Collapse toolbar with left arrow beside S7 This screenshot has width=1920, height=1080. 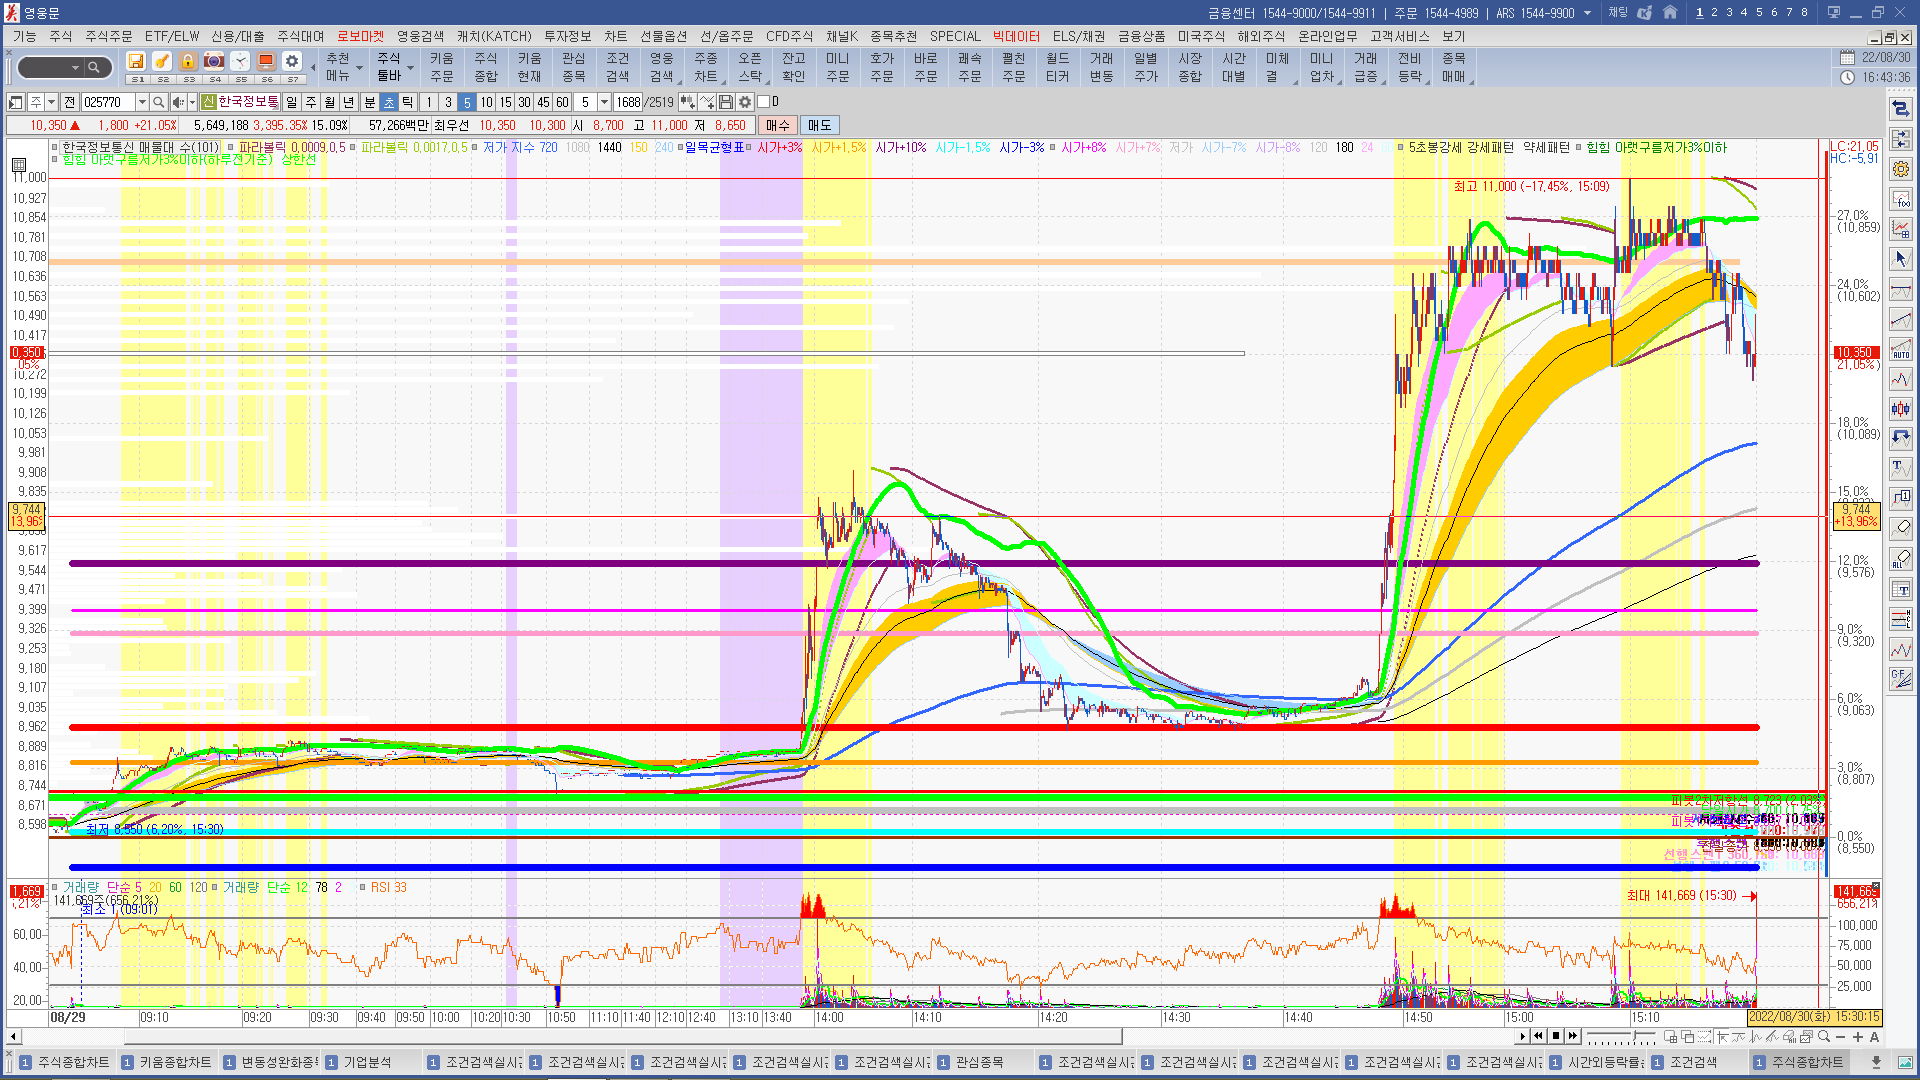click(x=313, y=67)
